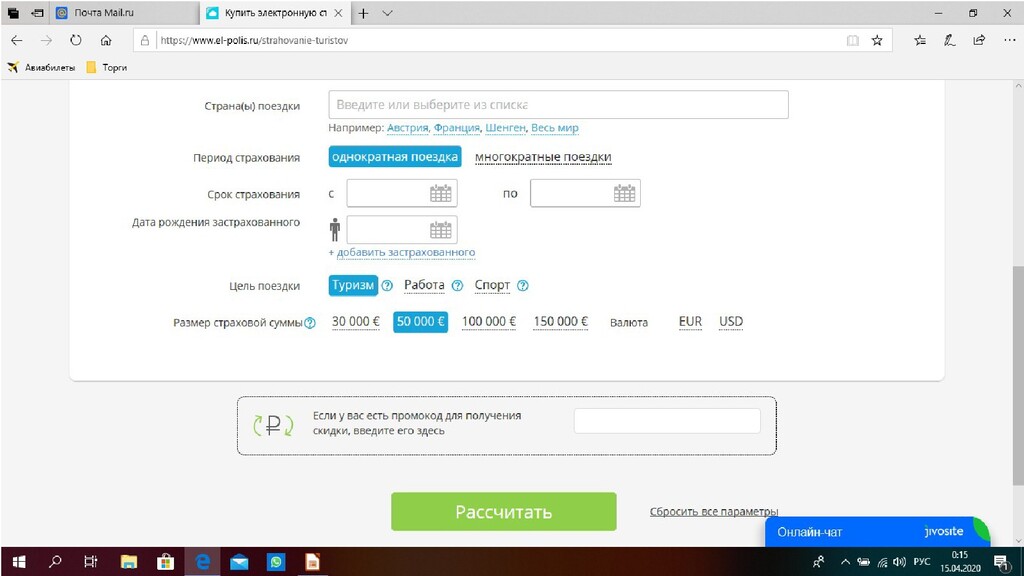Close the Купить электронную tab
The image size is (1024, 576).
[338, 13]
